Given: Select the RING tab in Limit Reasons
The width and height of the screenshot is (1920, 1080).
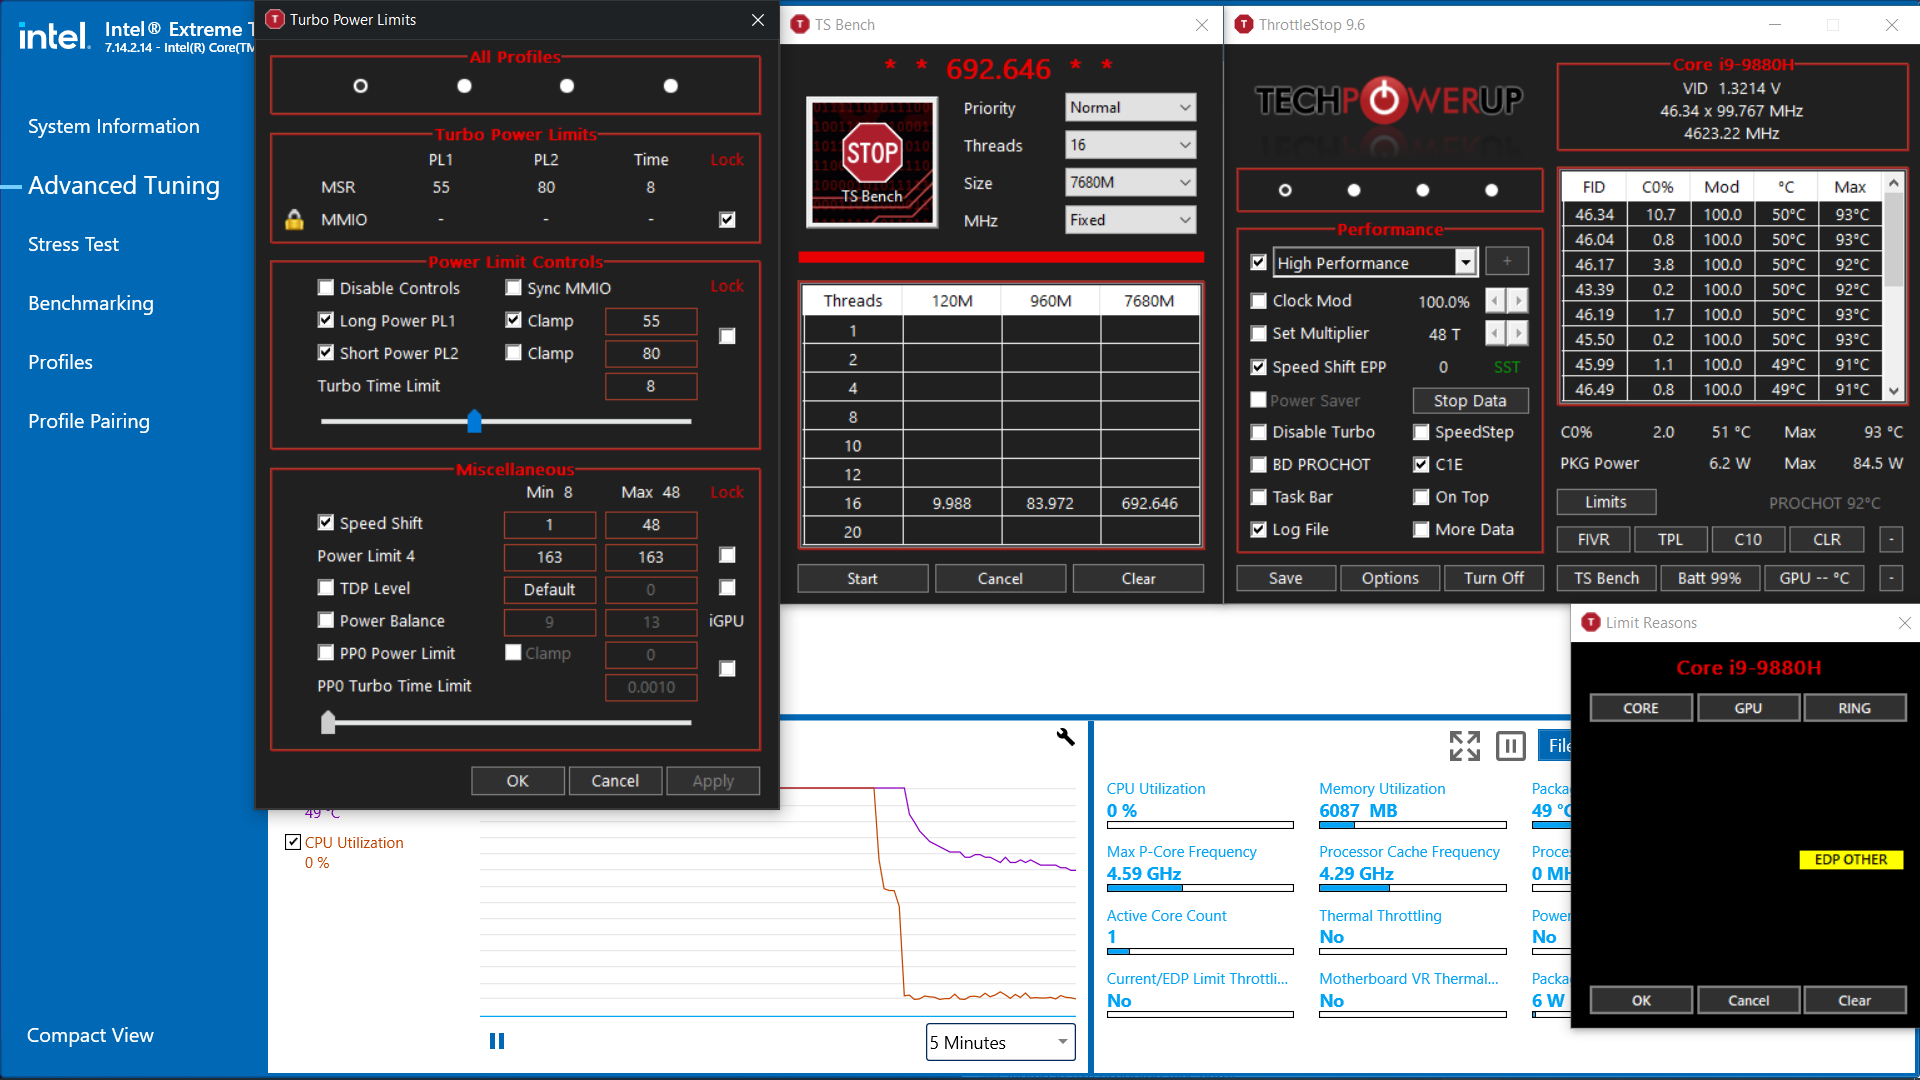Looking at the screenshot, I should 1854,708.
